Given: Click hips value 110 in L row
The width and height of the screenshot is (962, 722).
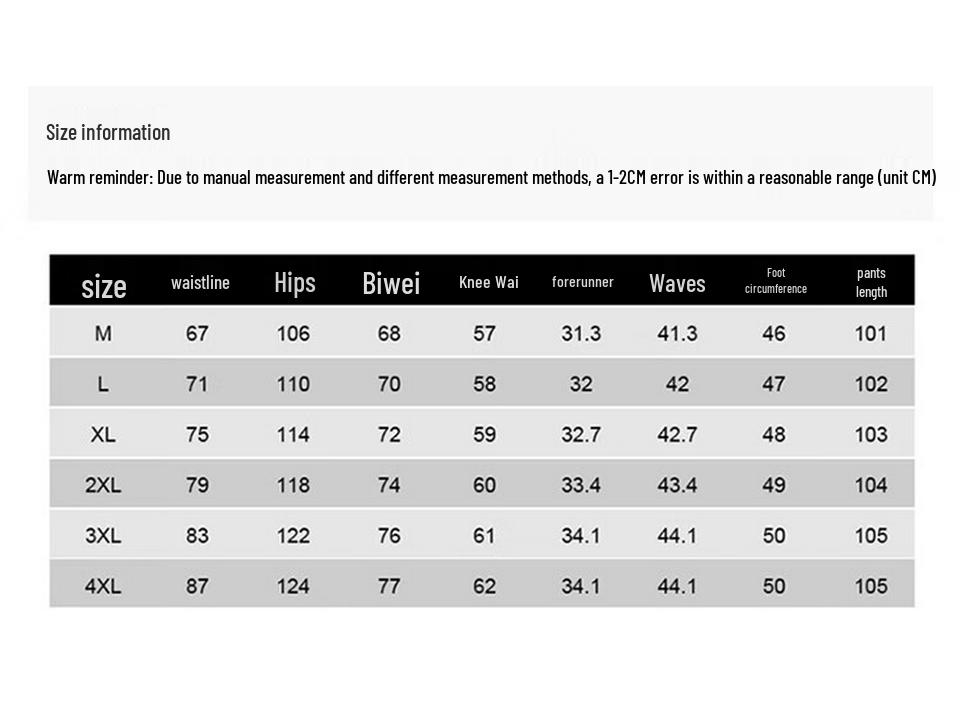Looking at the screenshot, I should [293, 384].
